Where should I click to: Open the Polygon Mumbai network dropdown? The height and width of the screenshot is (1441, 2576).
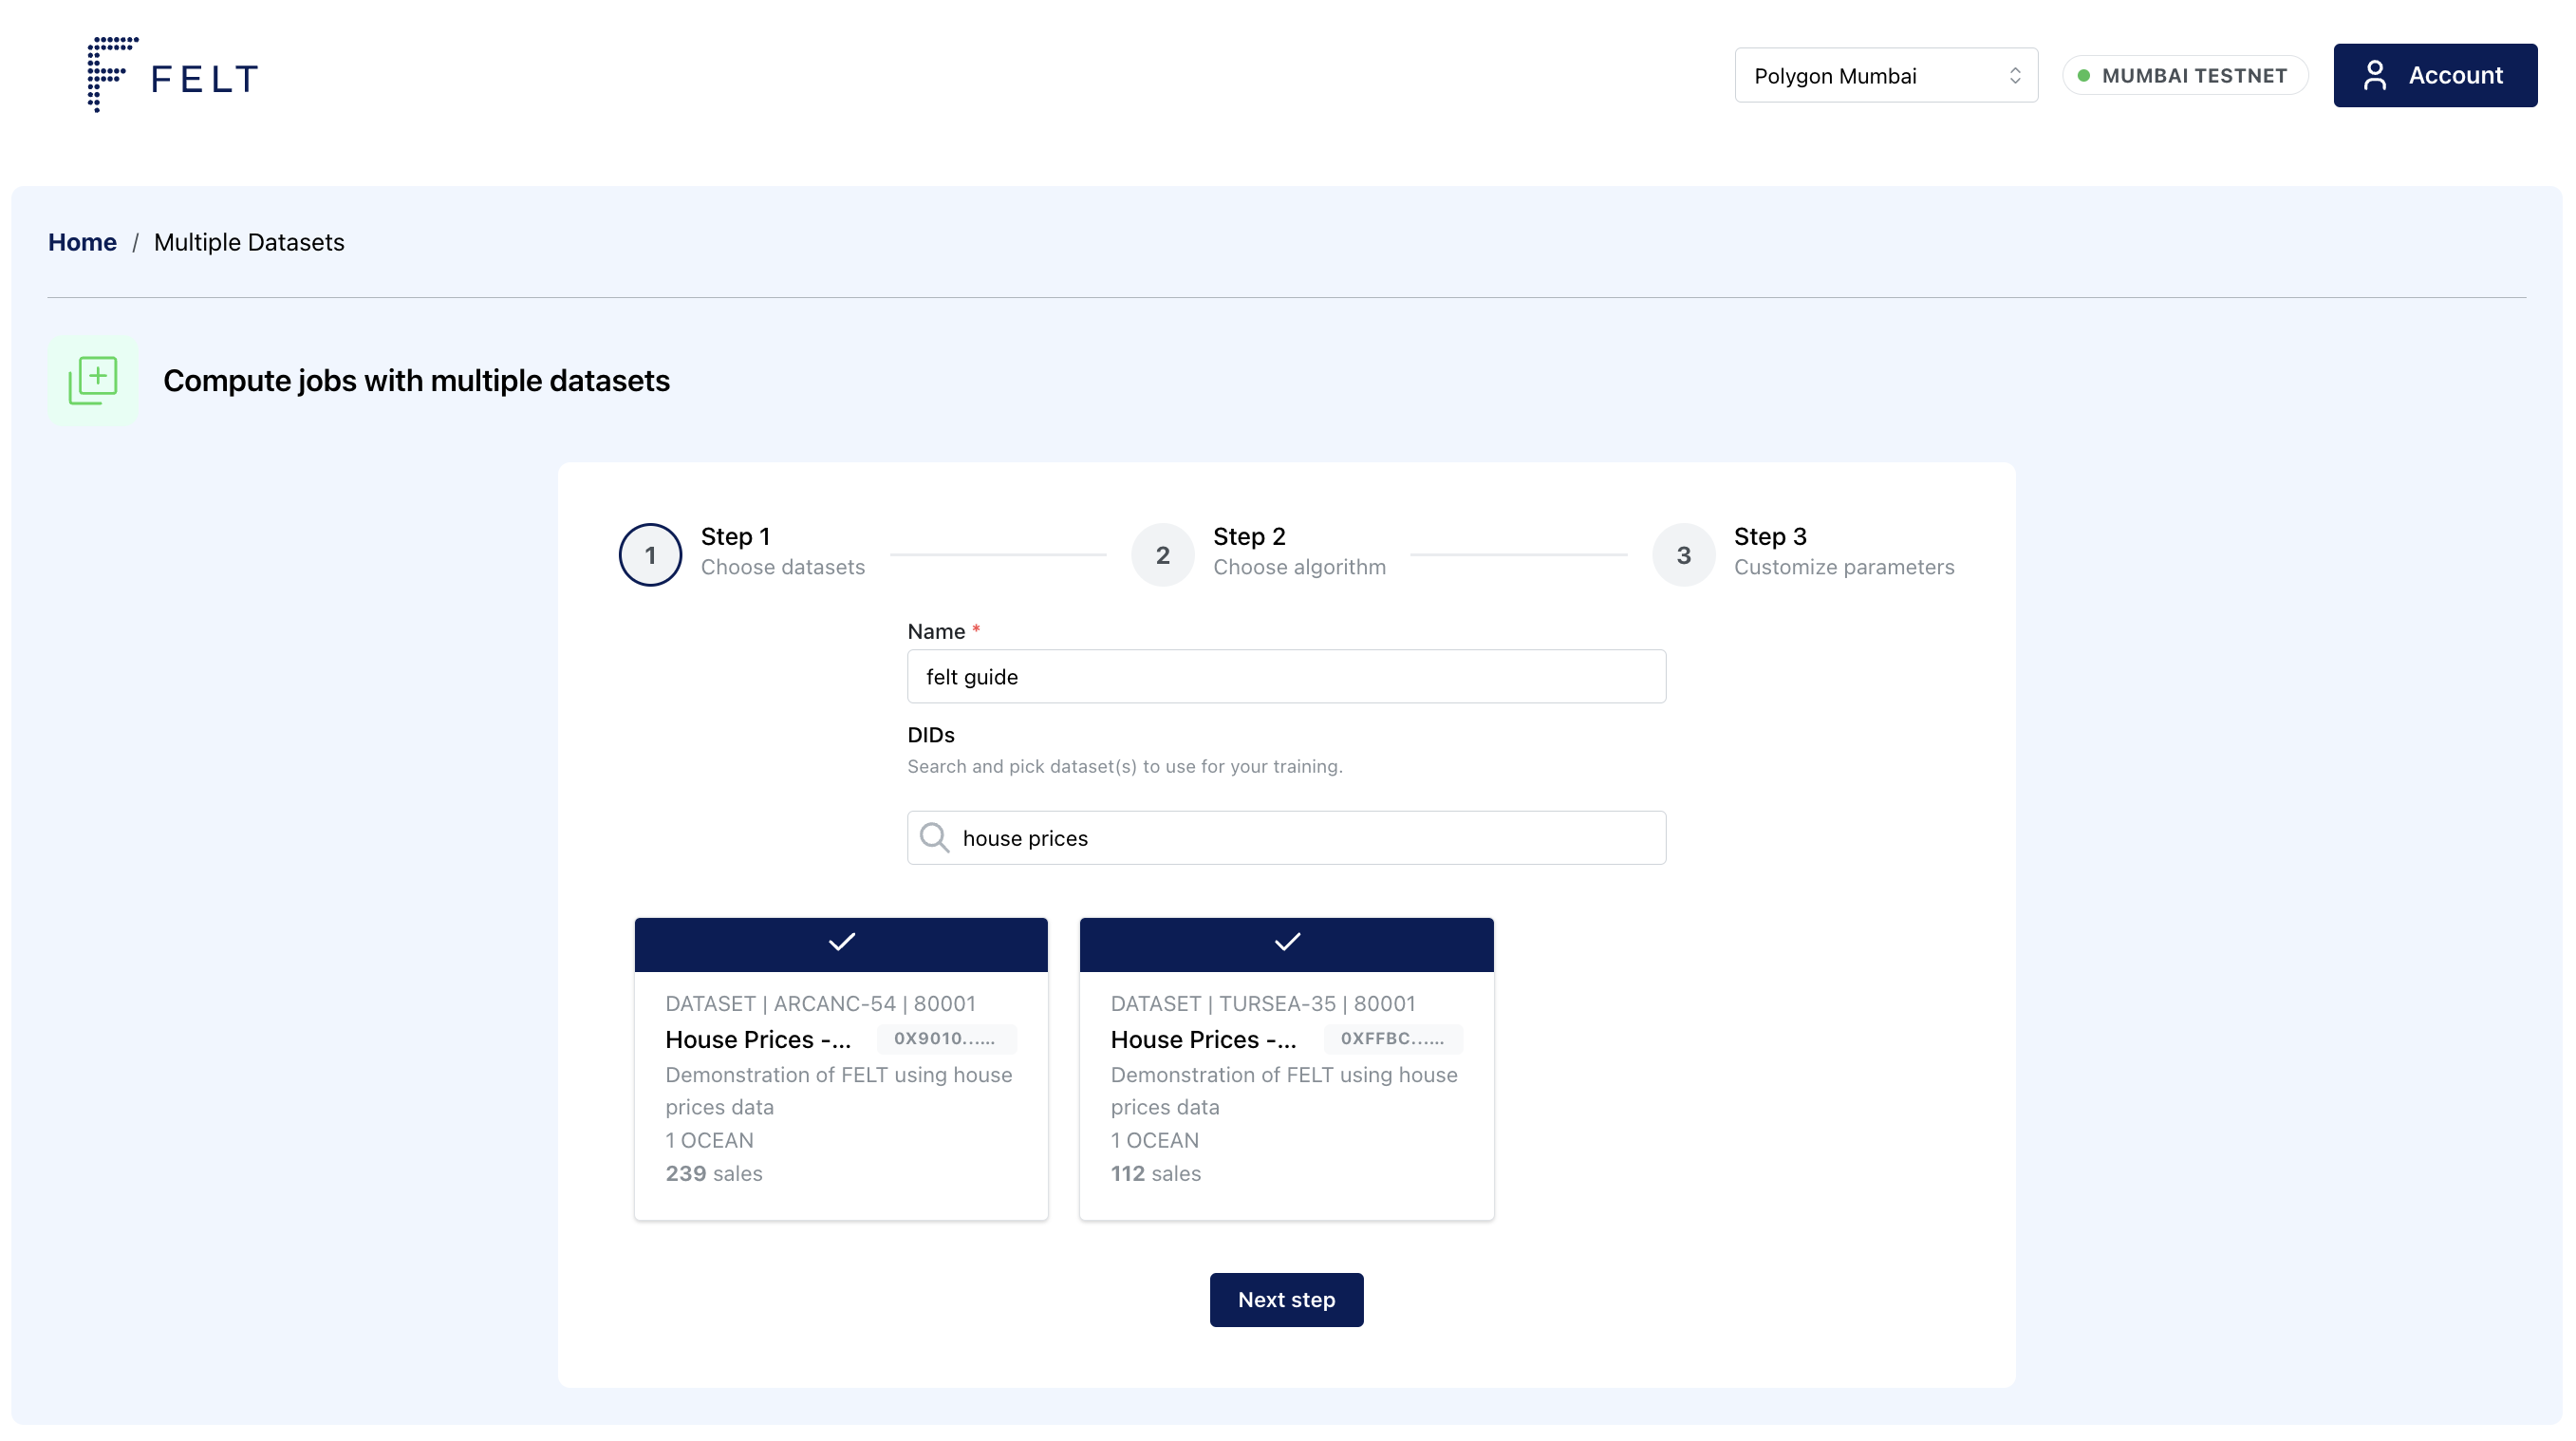(x=1886, y=75)
